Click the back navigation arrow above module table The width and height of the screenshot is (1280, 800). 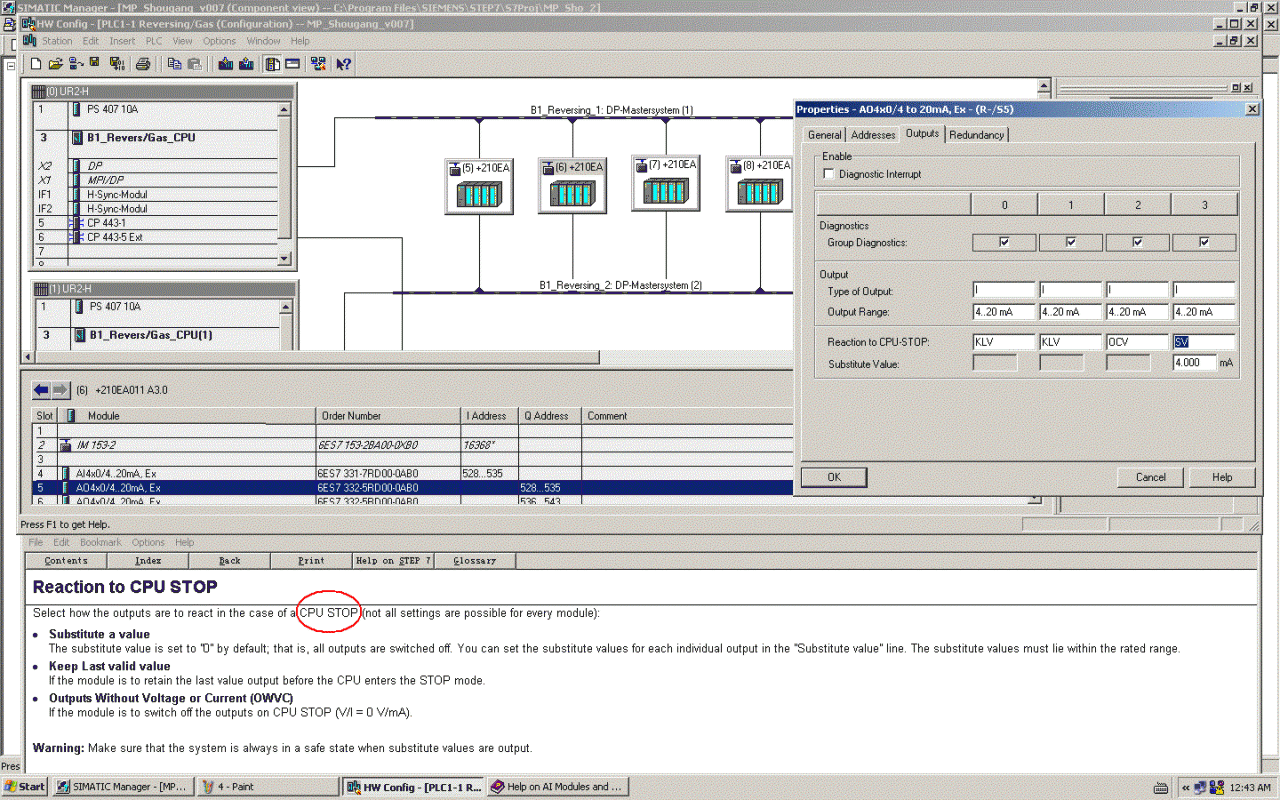coord(41,390)
